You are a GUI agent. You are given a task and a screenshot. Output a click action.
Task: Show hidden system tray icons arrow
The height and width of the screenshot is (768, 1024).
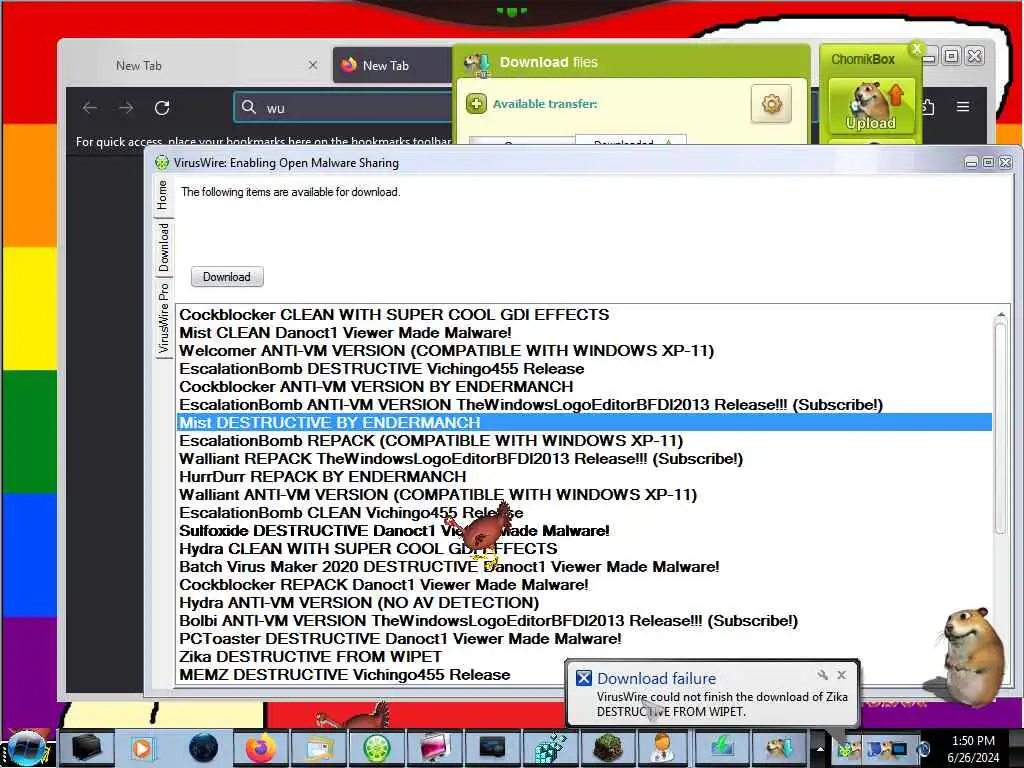(820, 749)
